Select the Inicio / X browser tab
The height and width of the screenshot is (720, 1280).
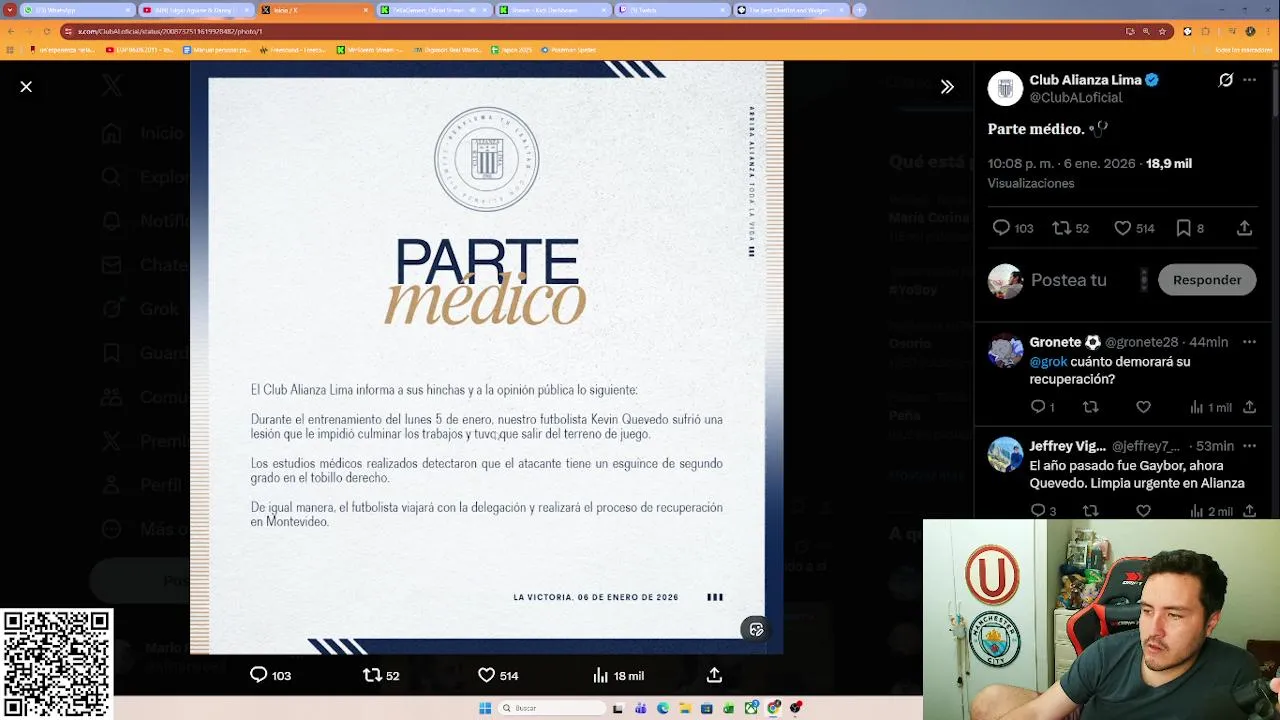315,10
